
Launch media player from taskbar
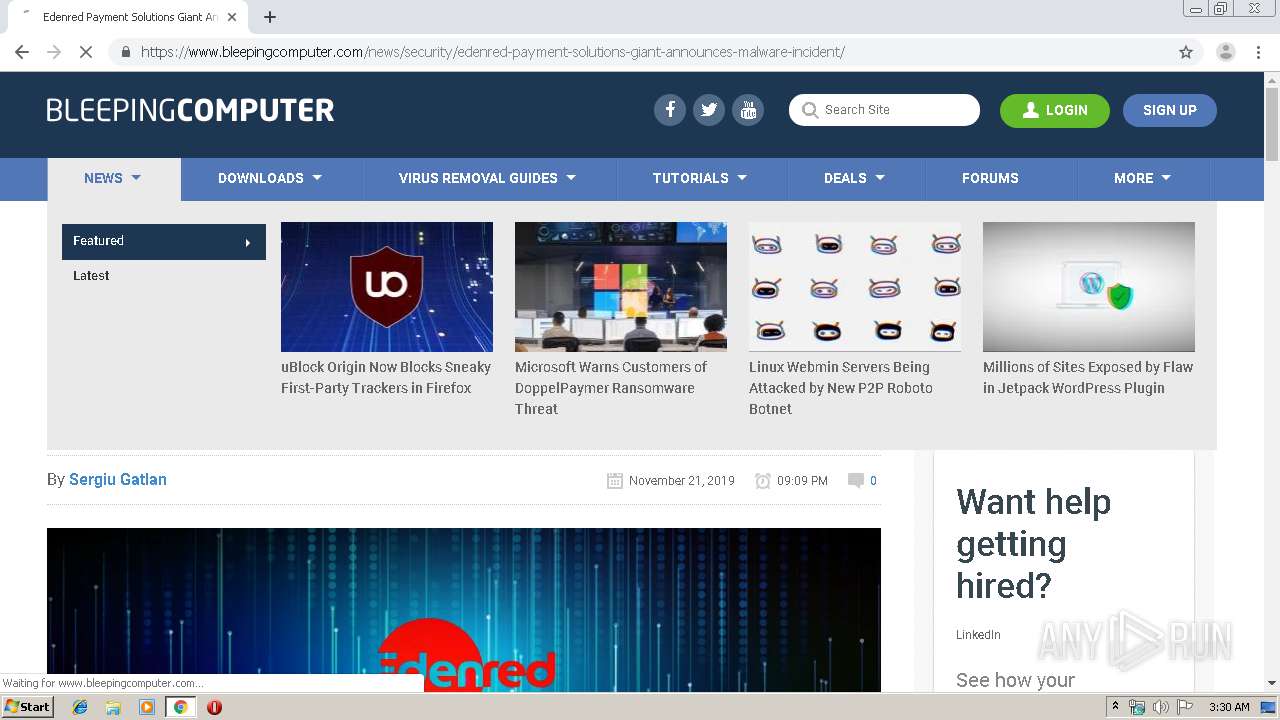(147, 707)
